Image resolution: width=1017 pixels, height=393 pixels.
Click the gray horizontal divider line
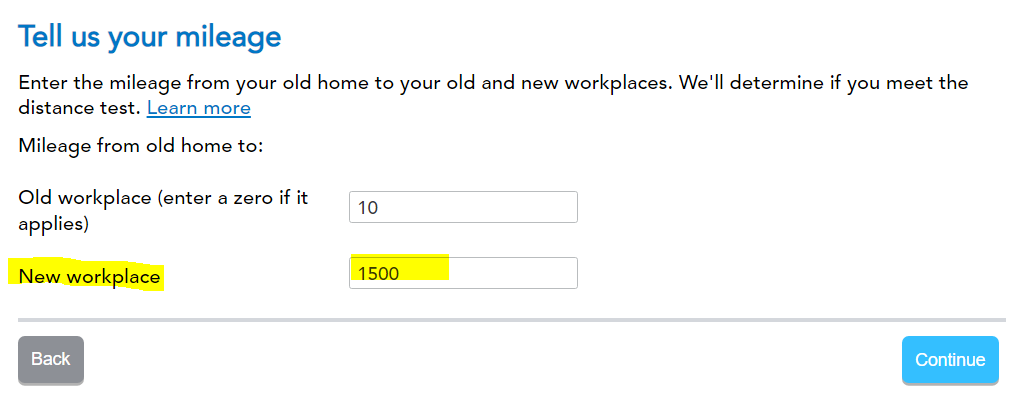(512, 320)
